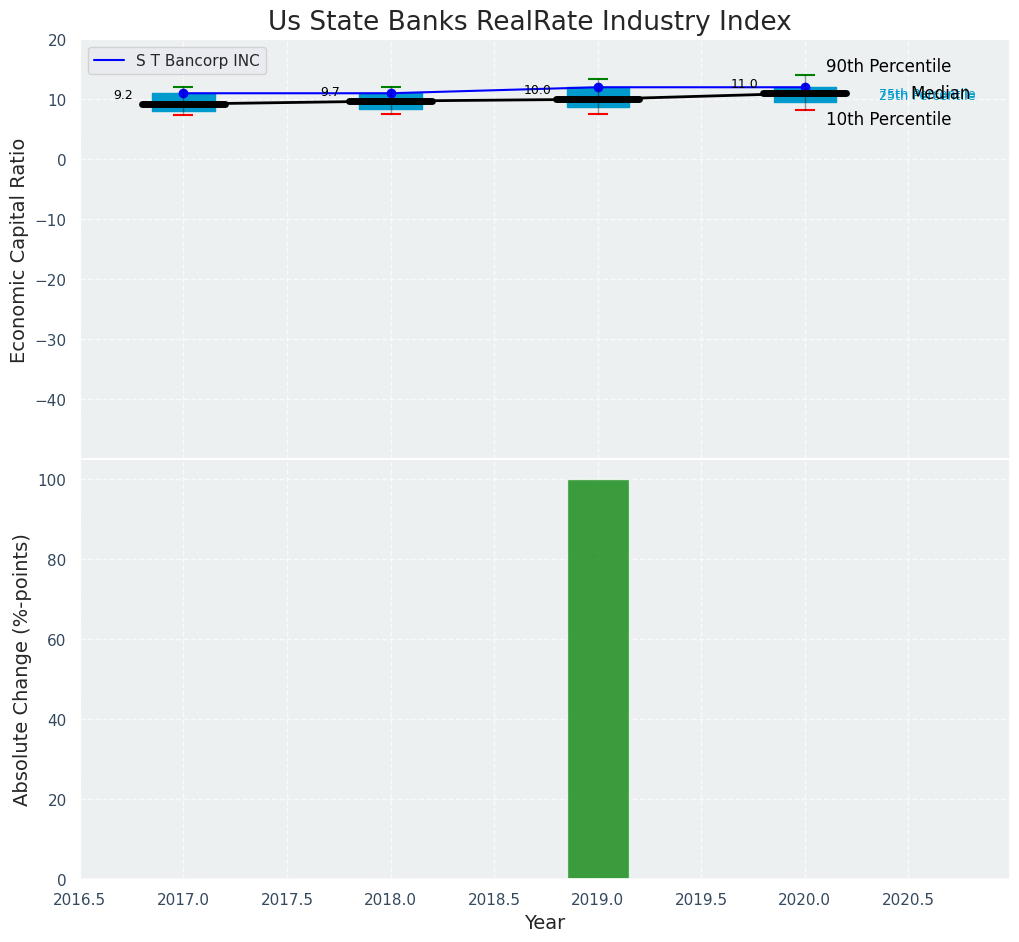The width and height of the screenshot is (1019, 942).
Task: Click the x-axis tick label '2017.5'
Action: (287, 900)
